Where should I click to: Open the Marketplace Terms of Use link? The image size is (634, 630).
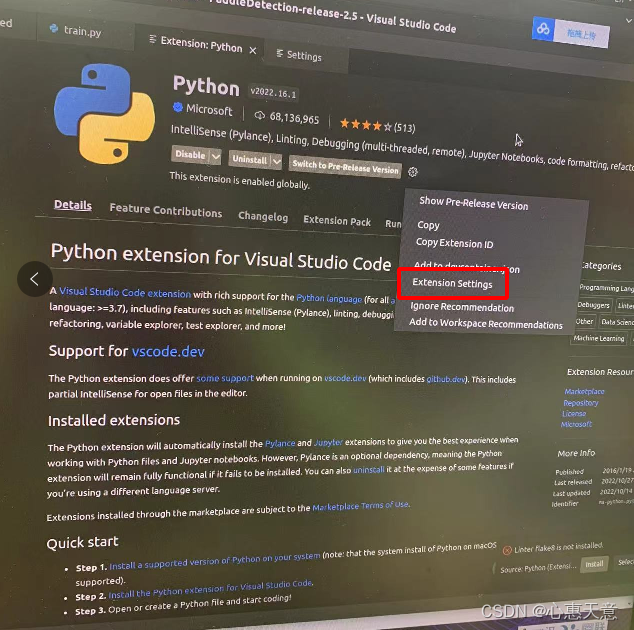(x=361, y=506)
